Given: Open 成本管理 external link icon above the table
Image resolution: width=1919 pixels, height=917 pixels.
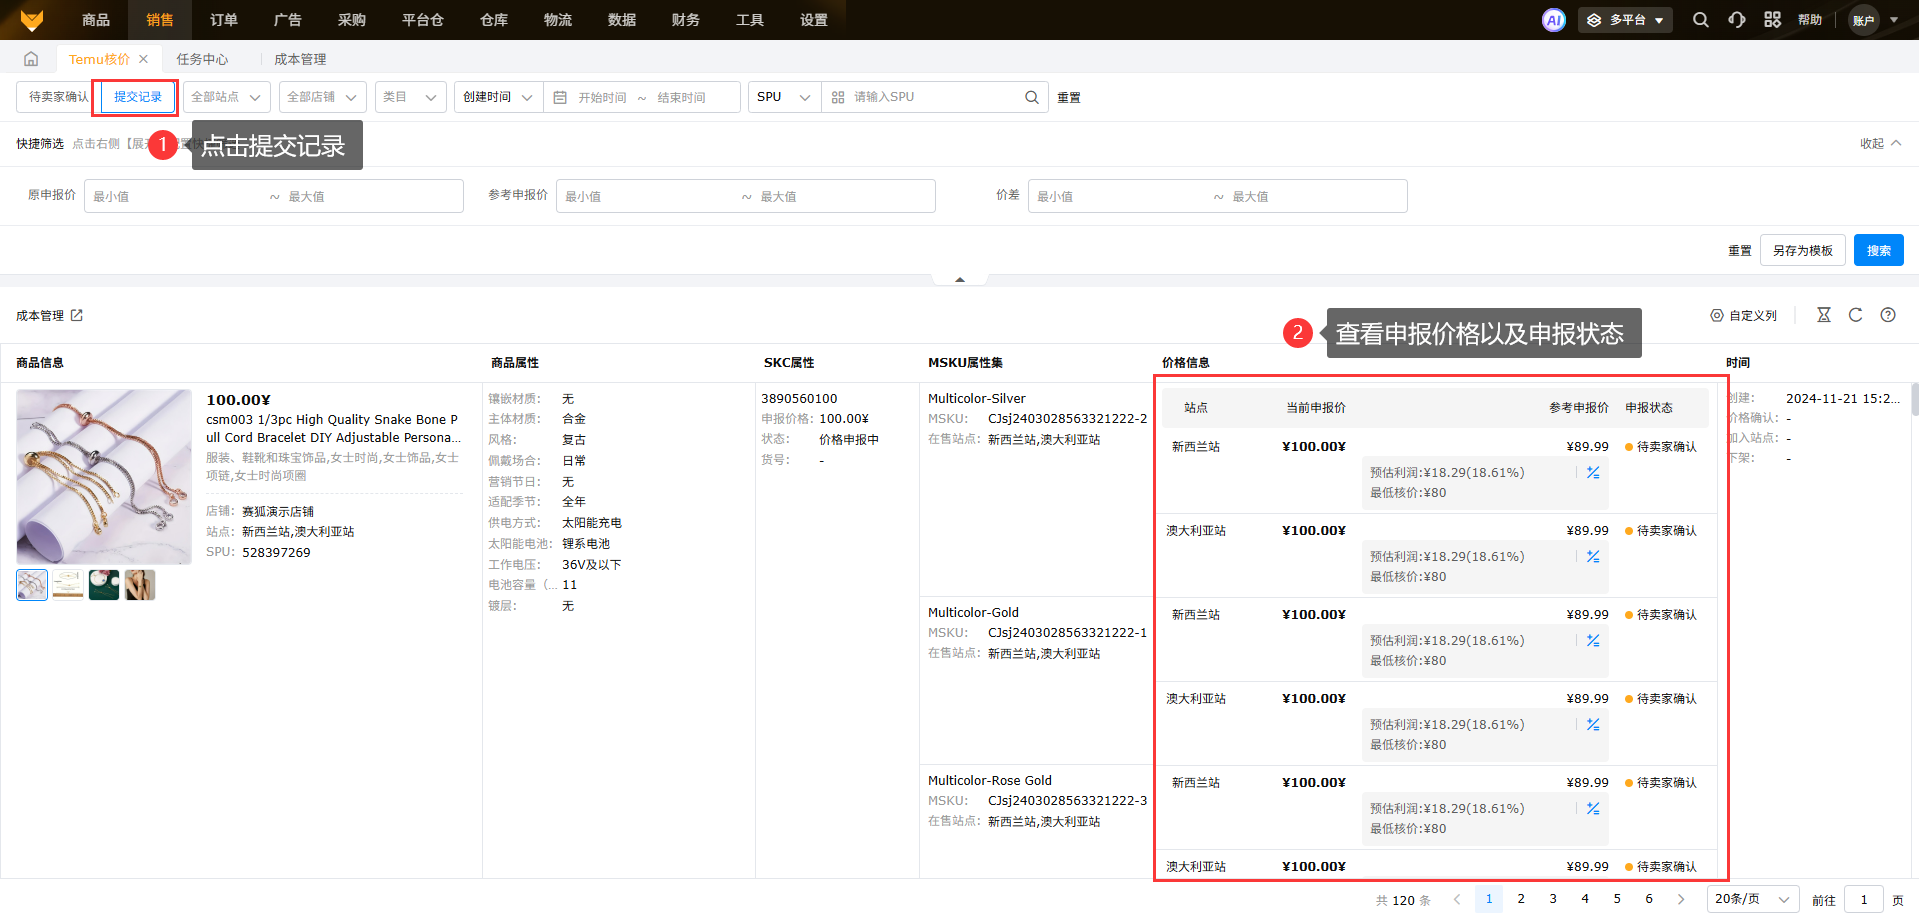Looking at the screenshot, I should click(x=77, y=316).
